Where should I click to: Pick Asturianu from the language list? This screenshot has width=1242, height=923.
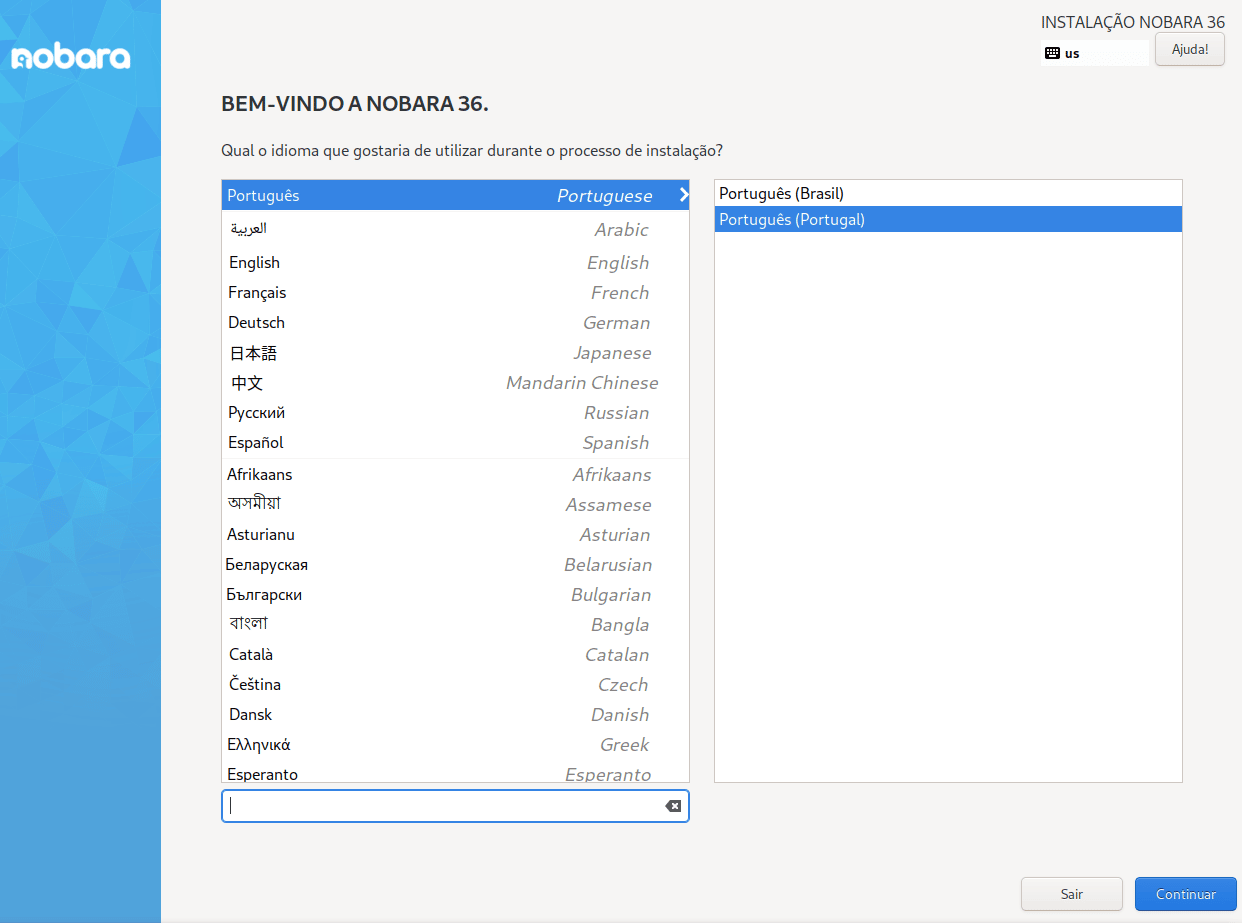point(455,534)
